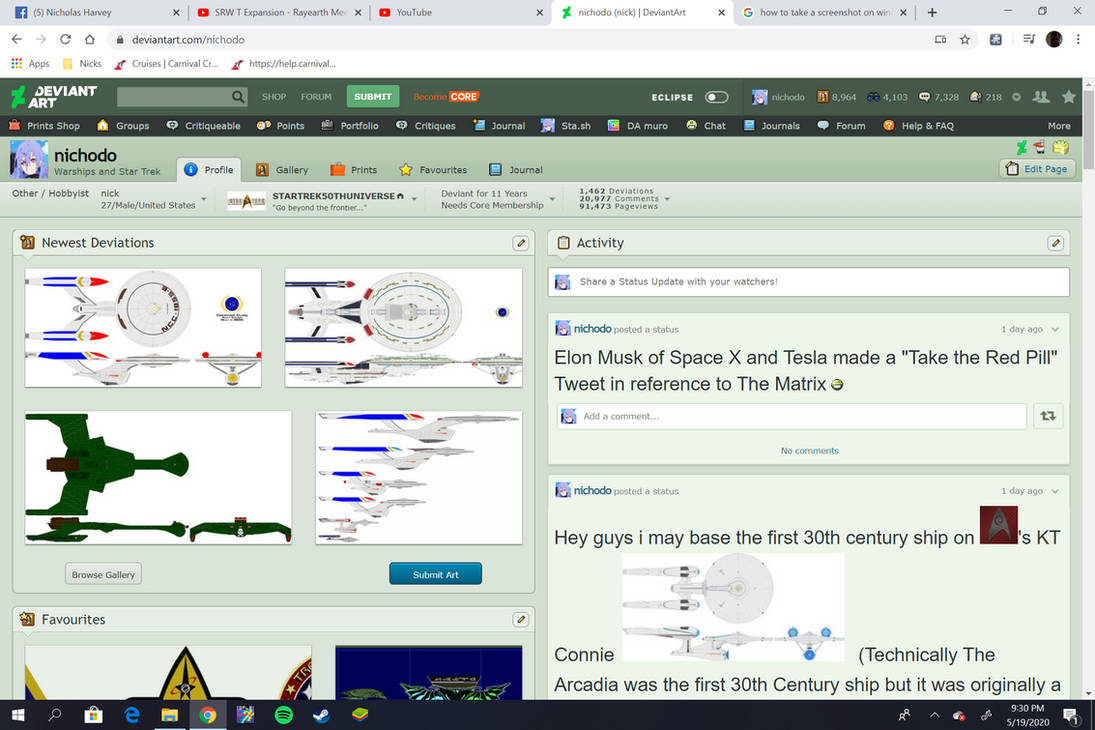Click the Add a comment field
Screen dimensions: 1095x730
pyautogui.click(x=791, y=416)
